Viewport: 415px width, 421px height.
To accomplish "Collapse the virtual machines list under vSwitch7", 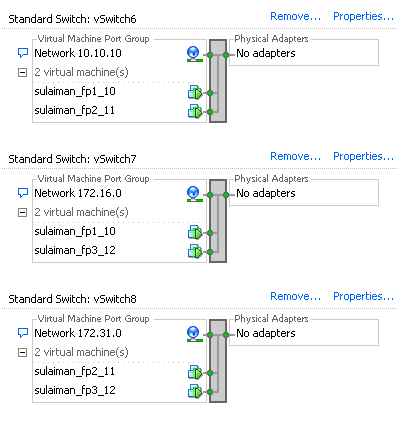I will (x=22, y=212).
